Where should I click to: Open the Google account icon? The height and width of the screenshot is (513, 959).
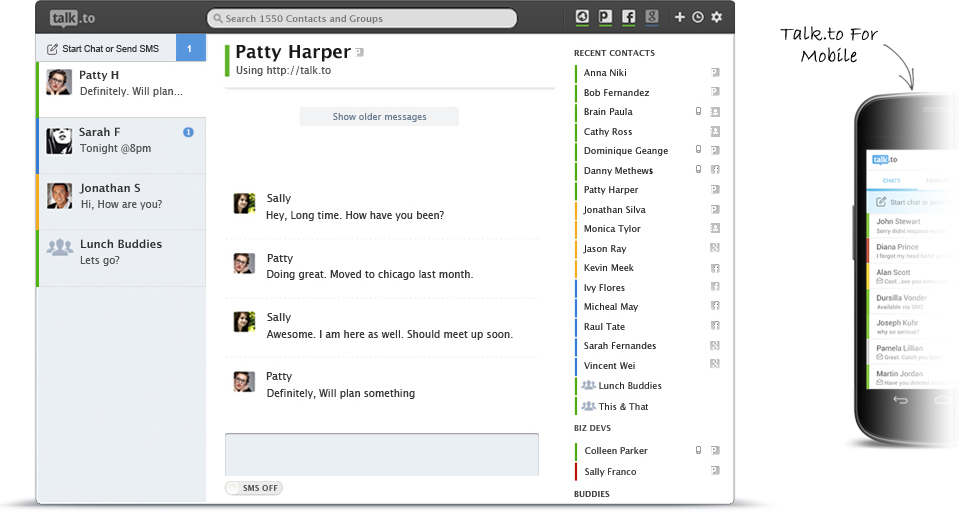(x=652, y=17)
